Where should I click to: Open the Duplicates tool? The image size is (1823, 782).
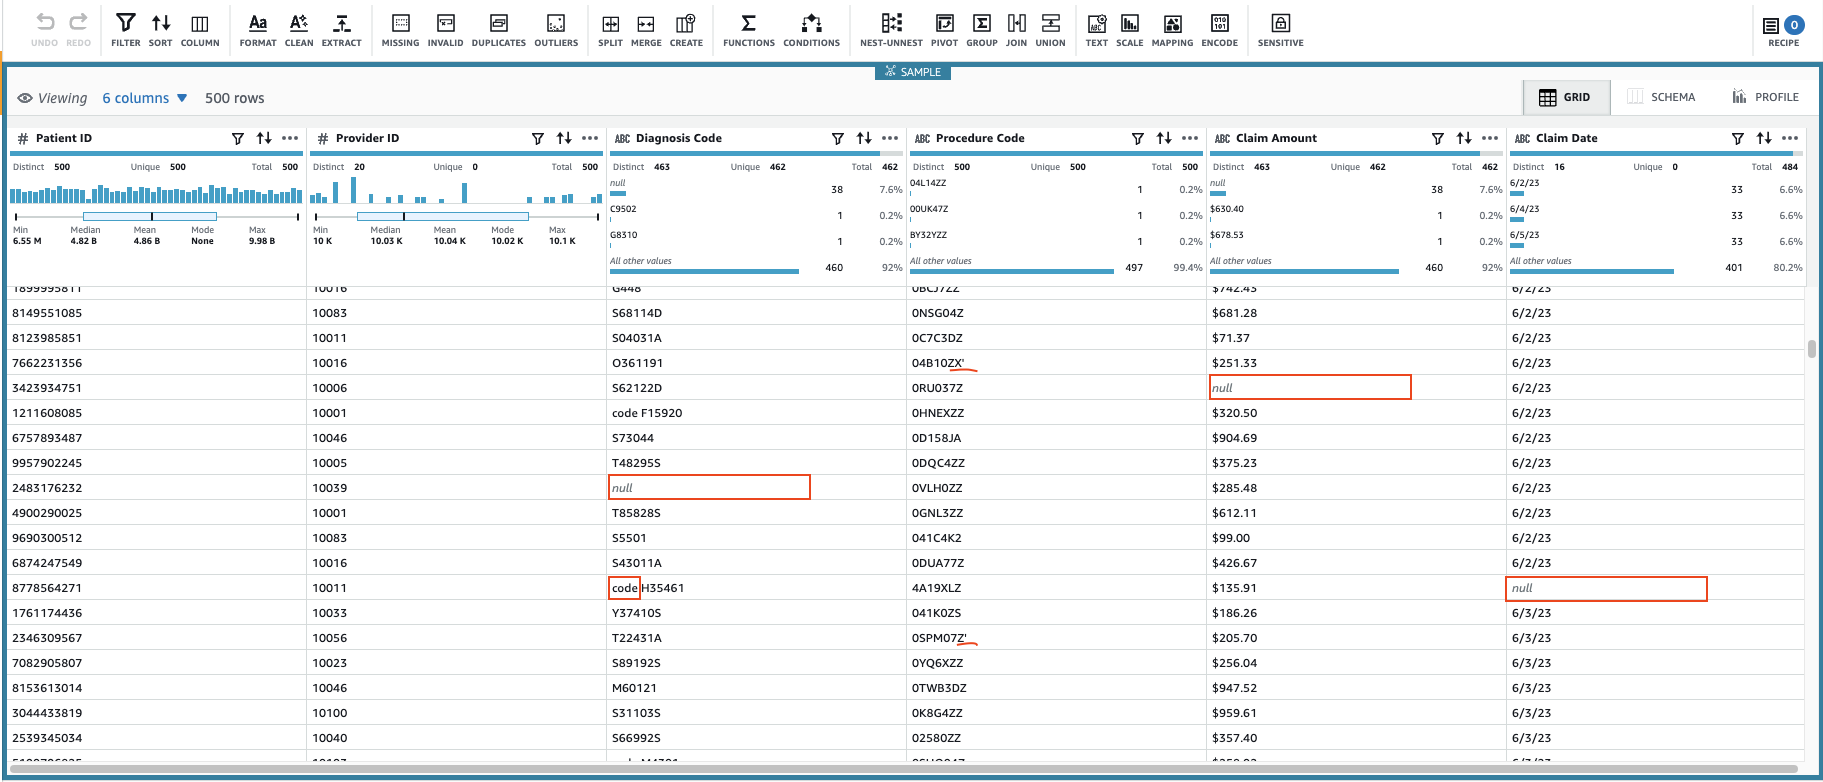coord(498,29)
